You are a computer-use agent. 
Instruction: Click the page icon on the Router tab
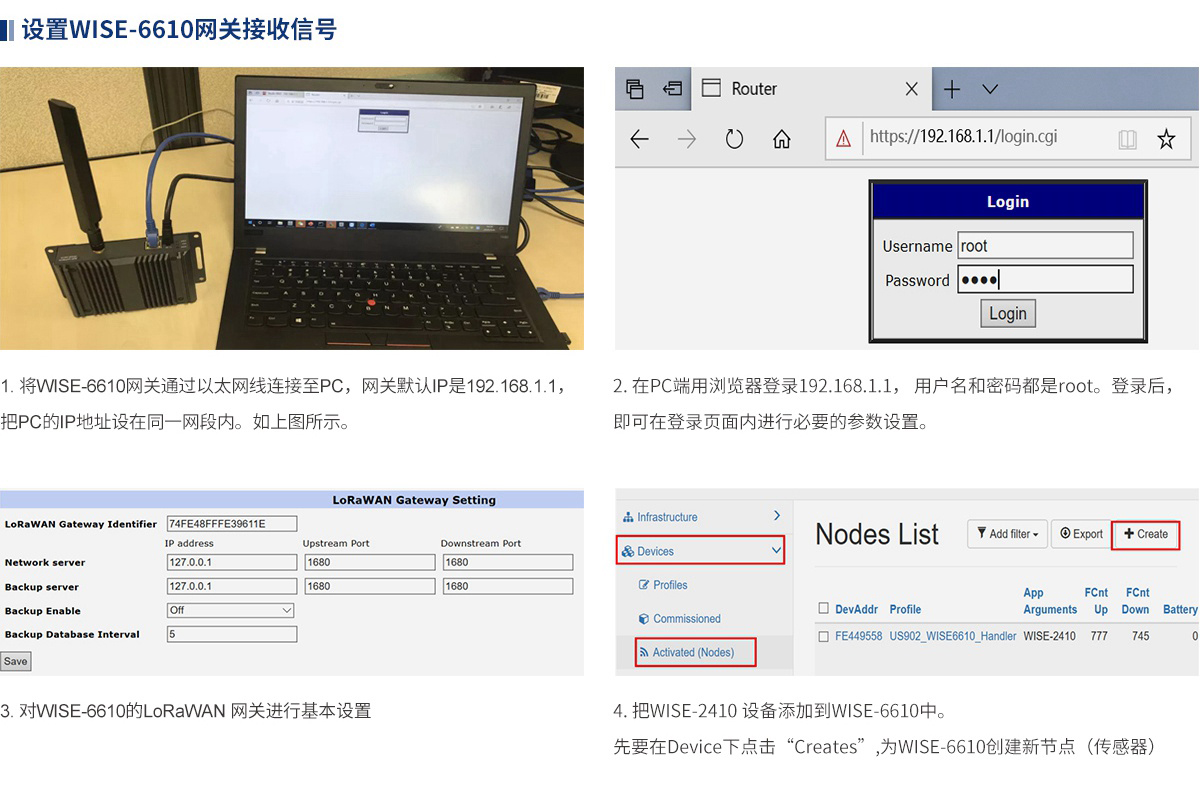tap(711, 88)
